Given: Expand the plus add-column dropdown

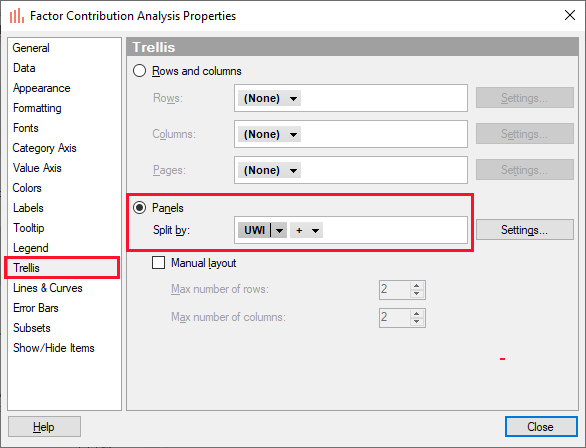Looking at the screenshot, I should pos(306,230).
